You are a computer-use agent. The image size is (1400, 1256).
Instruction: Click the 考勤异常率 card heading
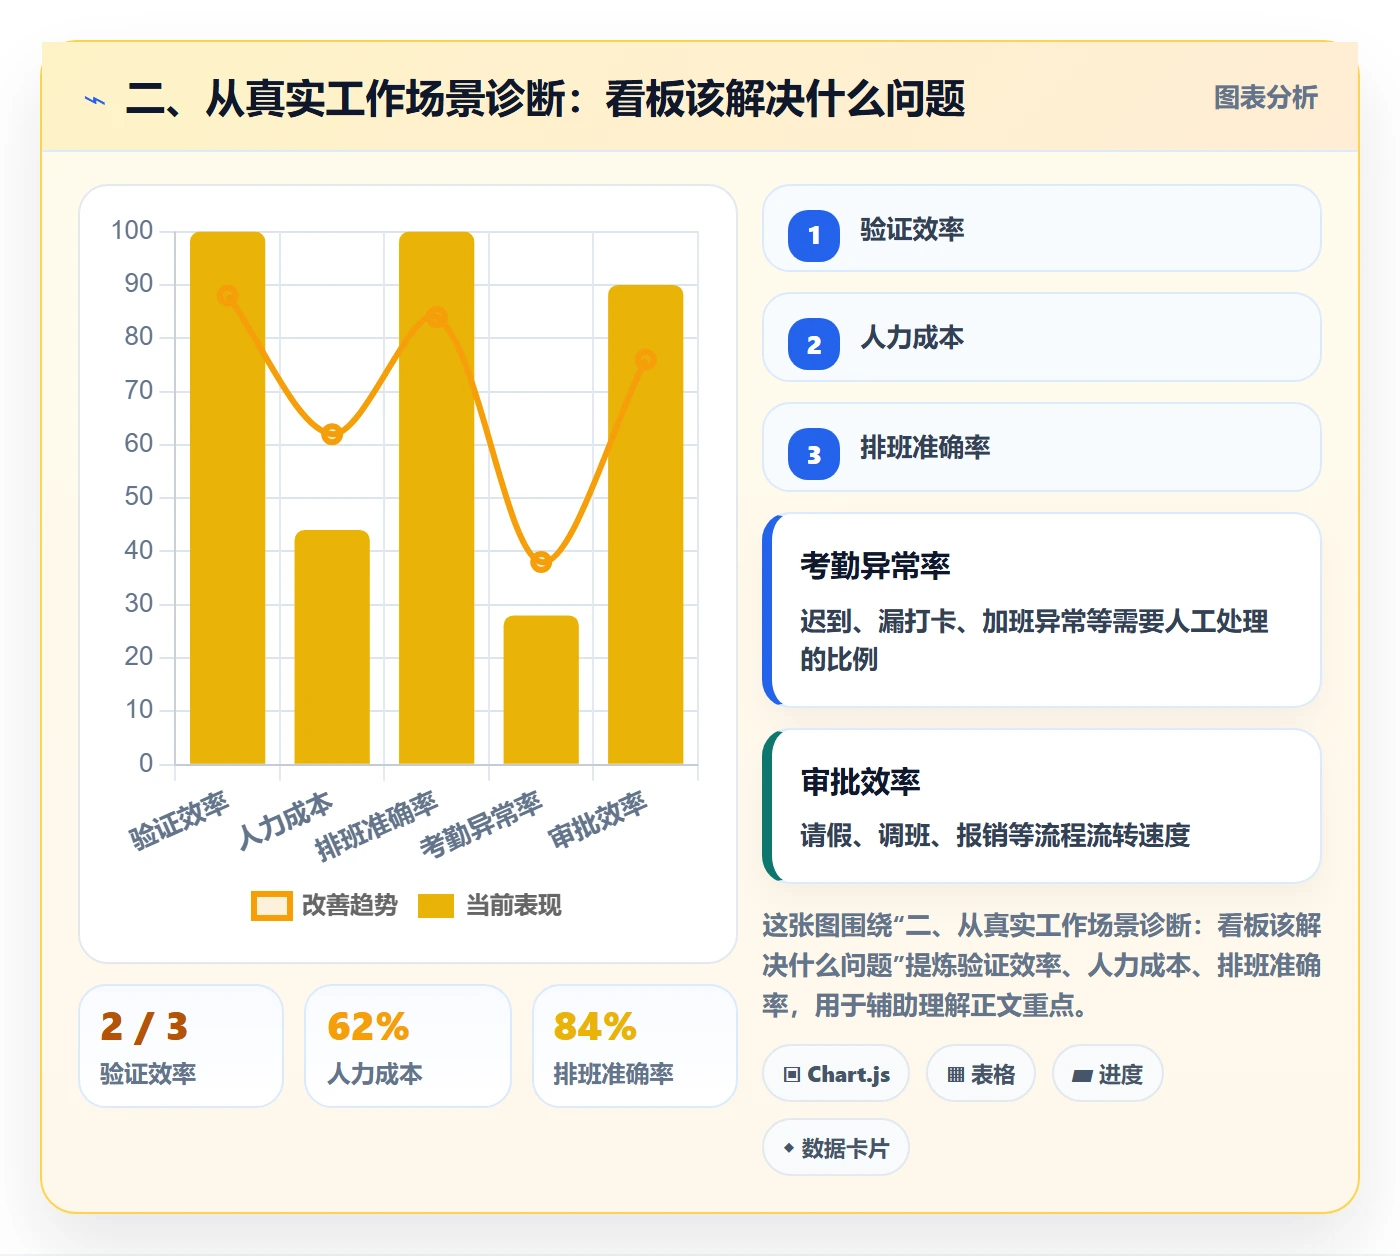875,566
